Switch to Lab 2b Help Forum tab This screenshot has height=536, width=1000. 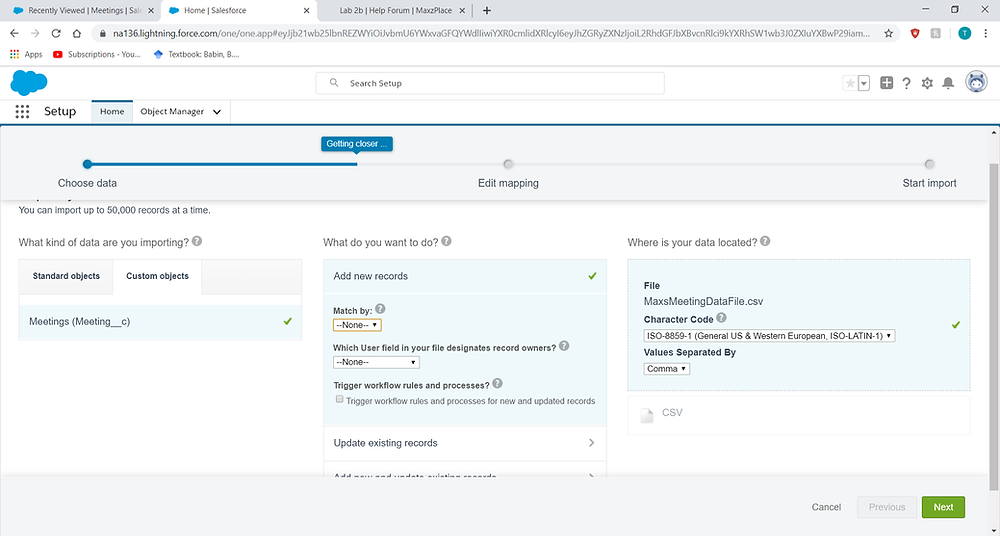pyautogui.click(x=395, y=10)
